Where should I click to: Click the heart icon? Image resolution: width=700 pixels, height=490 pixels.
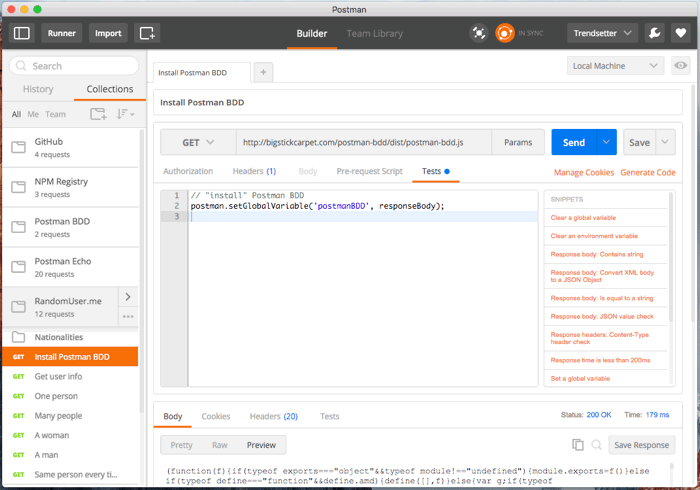[680, 33]
